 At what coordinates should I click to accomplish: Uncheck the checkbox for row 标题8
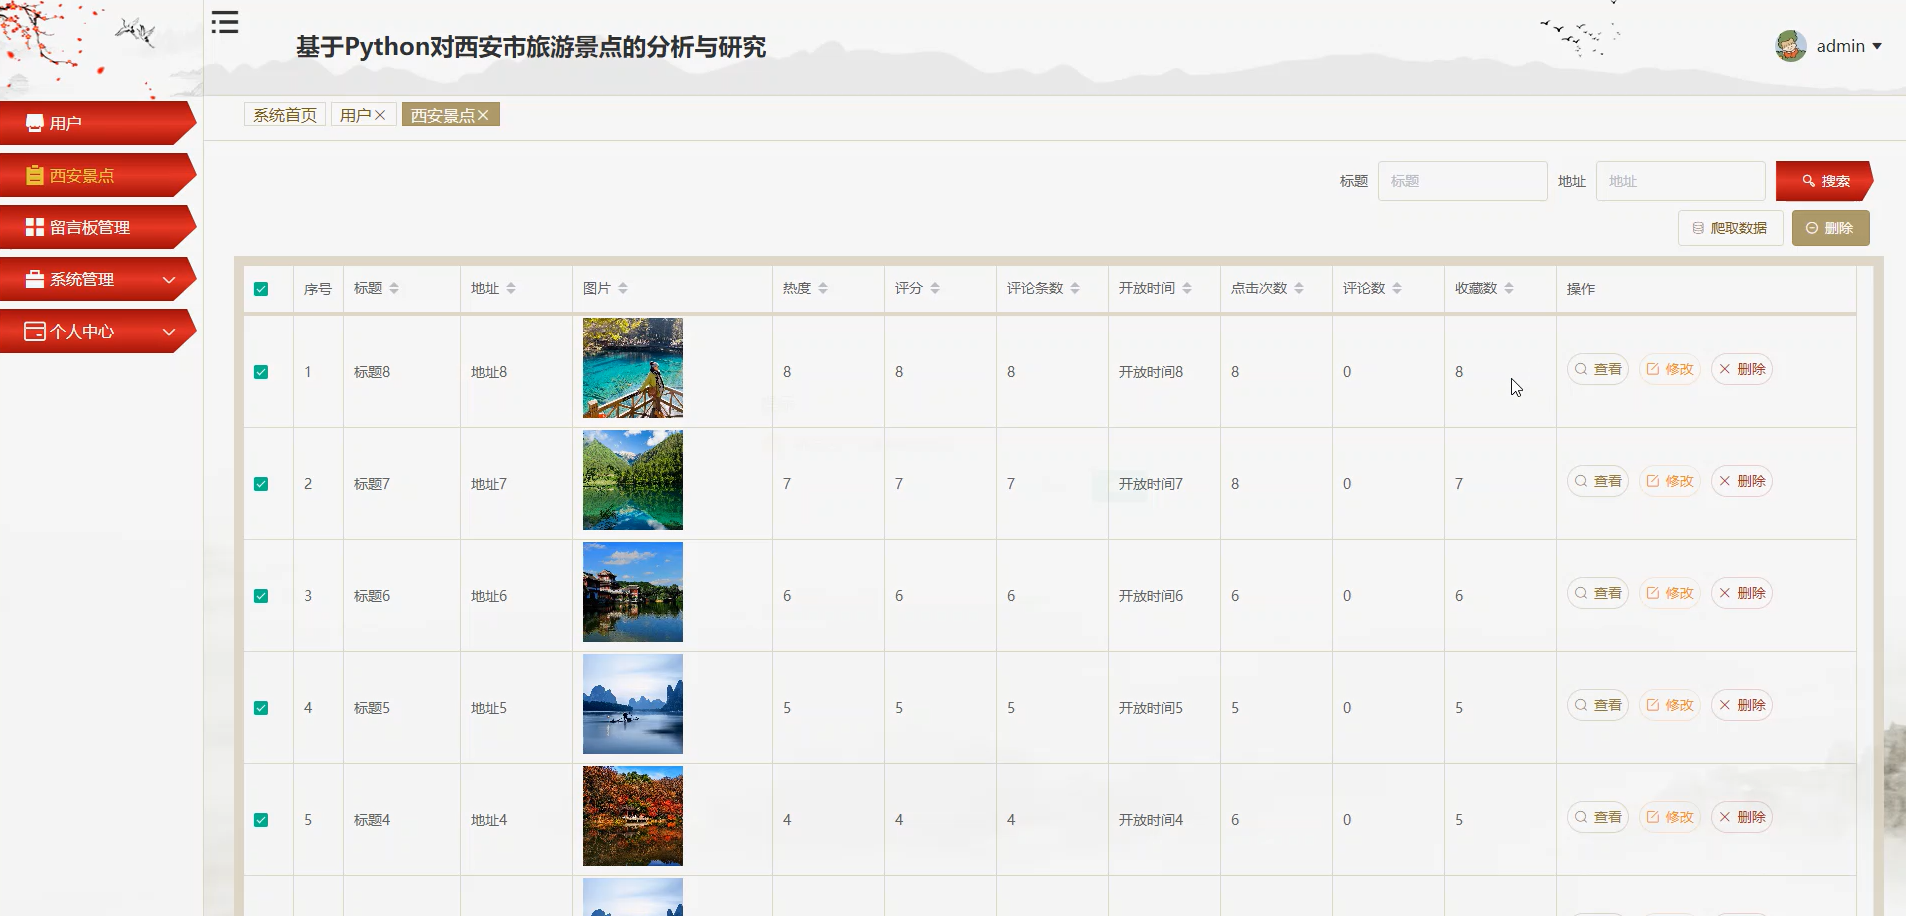click(261, 372)
